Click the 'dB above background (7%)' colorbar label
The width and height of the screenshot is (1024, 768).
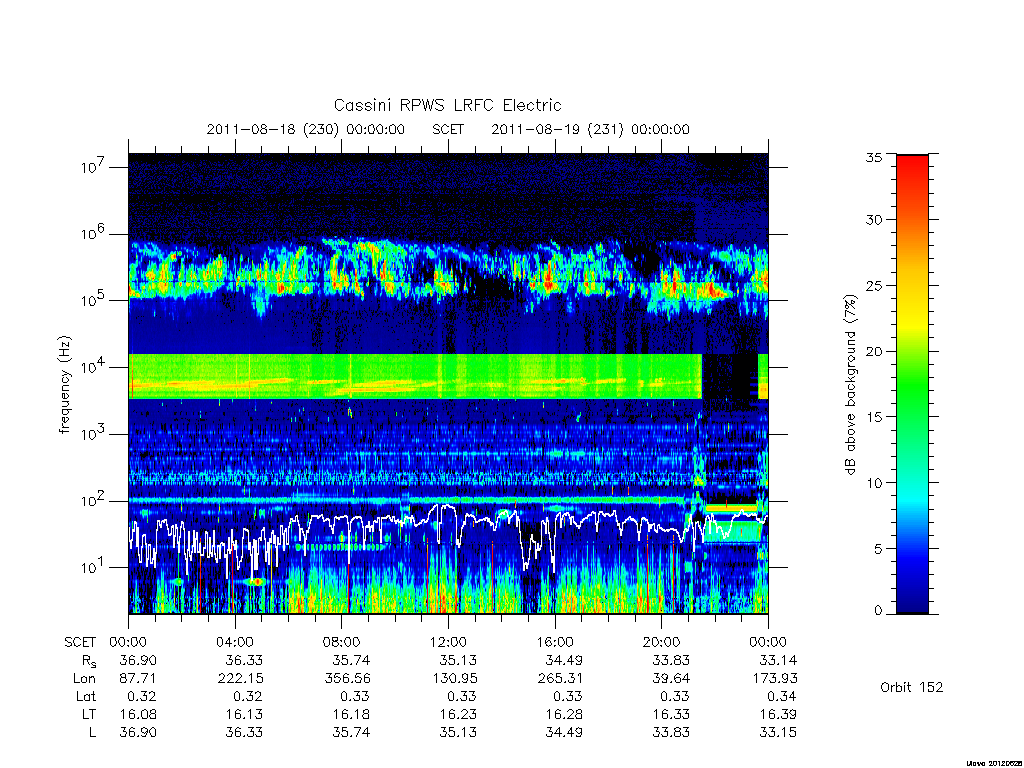tap(850, 385)
